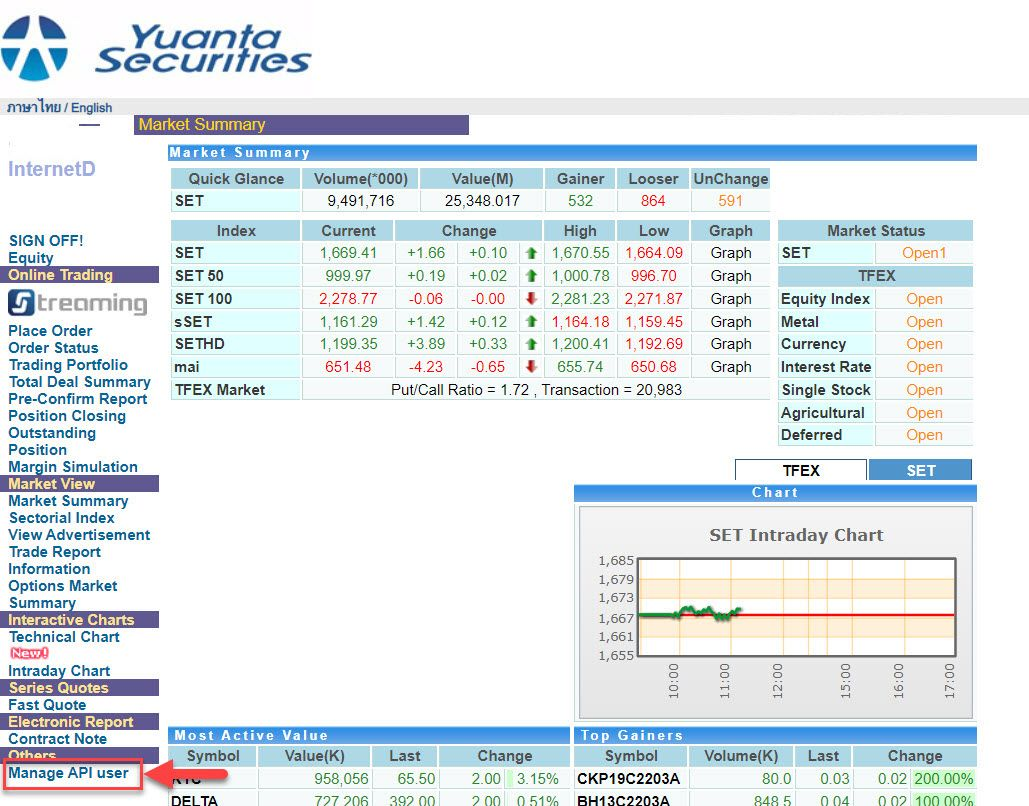Open Intraday Chart link
The width and height of the screenshot is (1029, 806).
click(59, 671)
